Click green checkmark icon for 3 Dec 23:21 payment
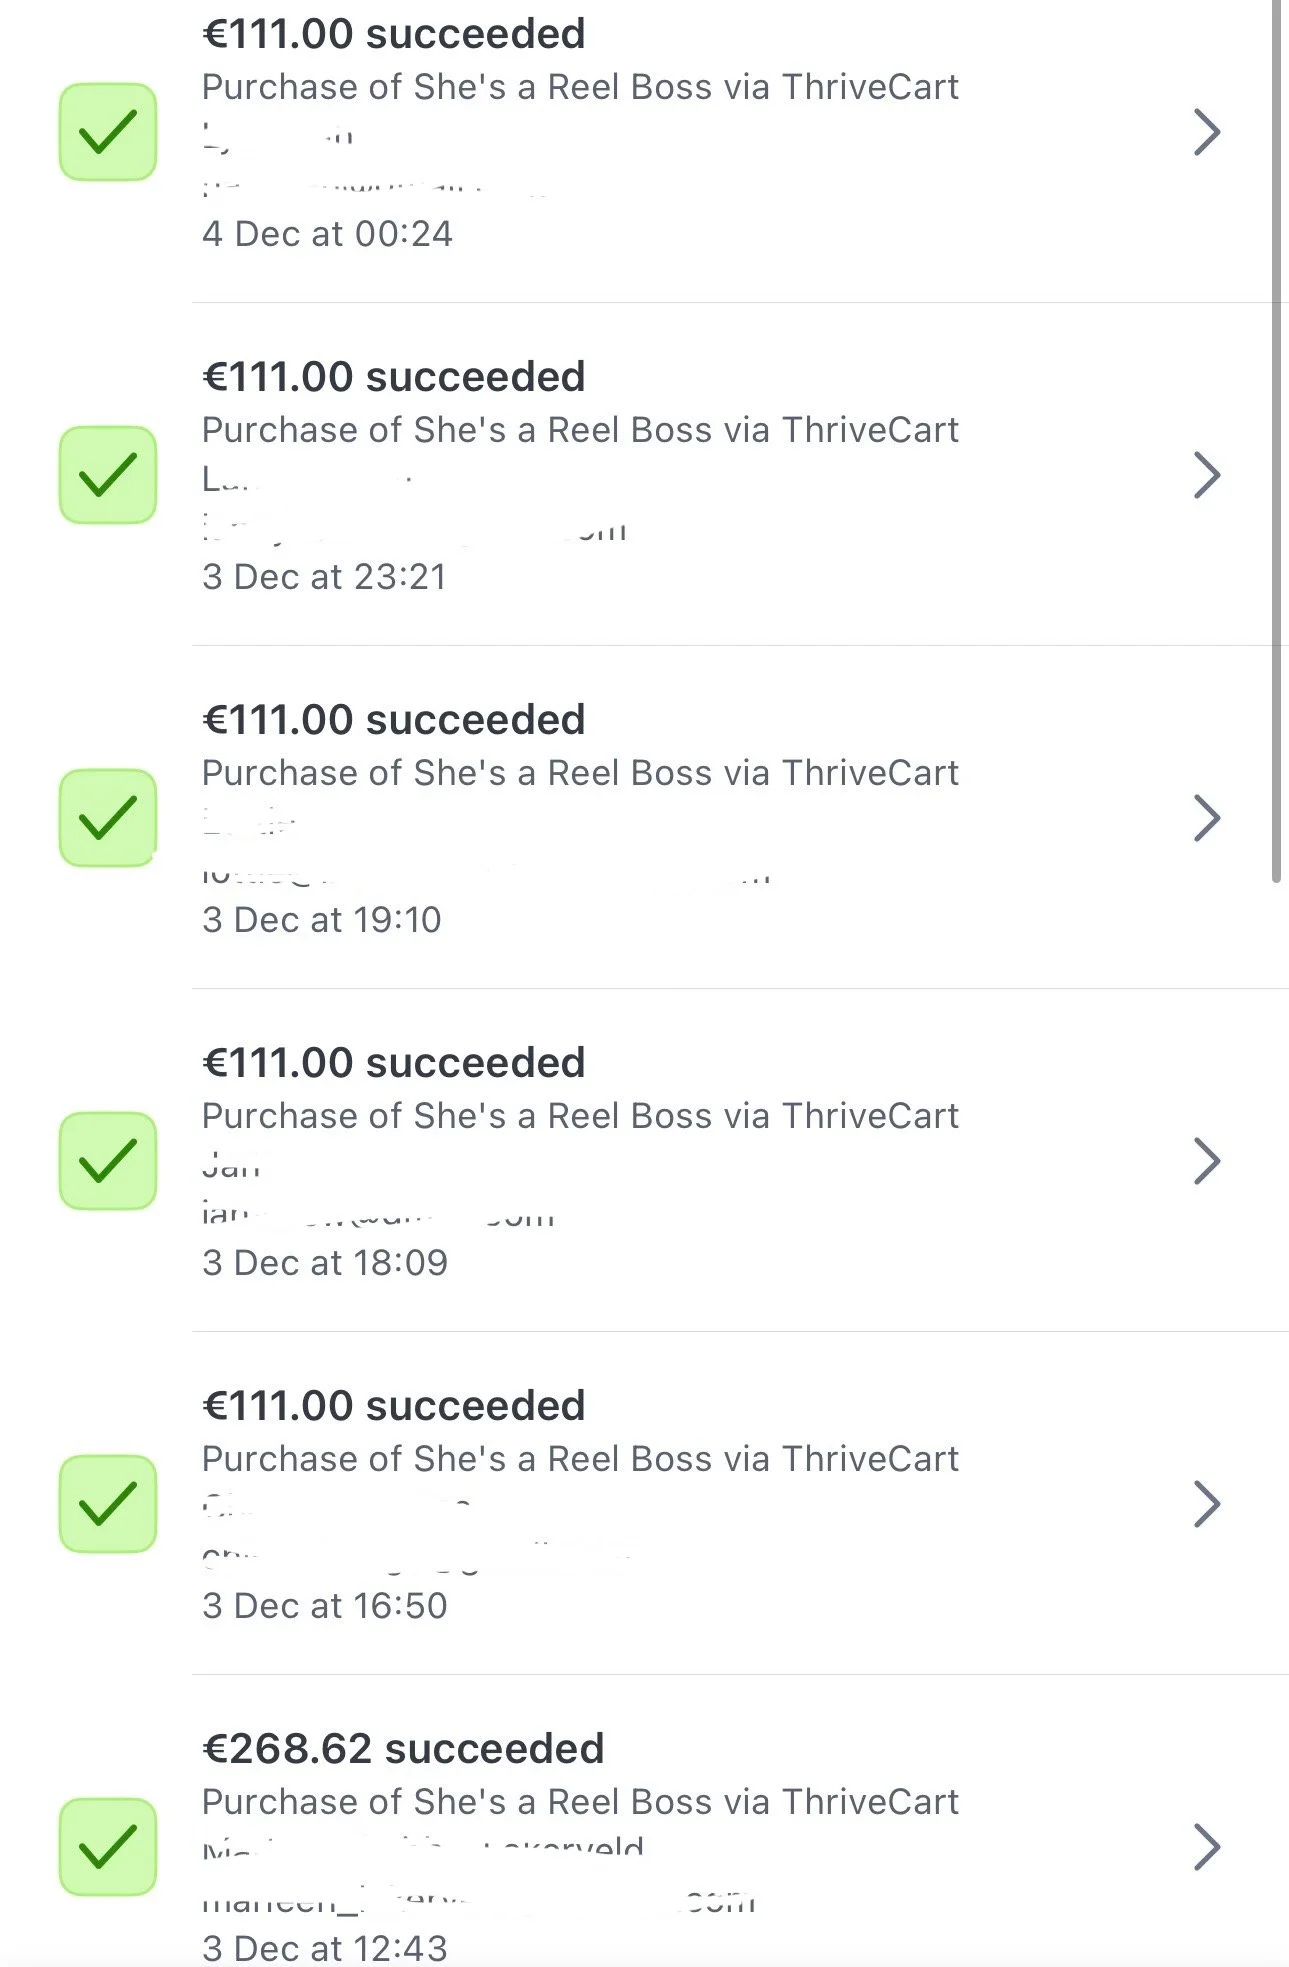Screen dimensions: 1289x1967 point(108,475)
